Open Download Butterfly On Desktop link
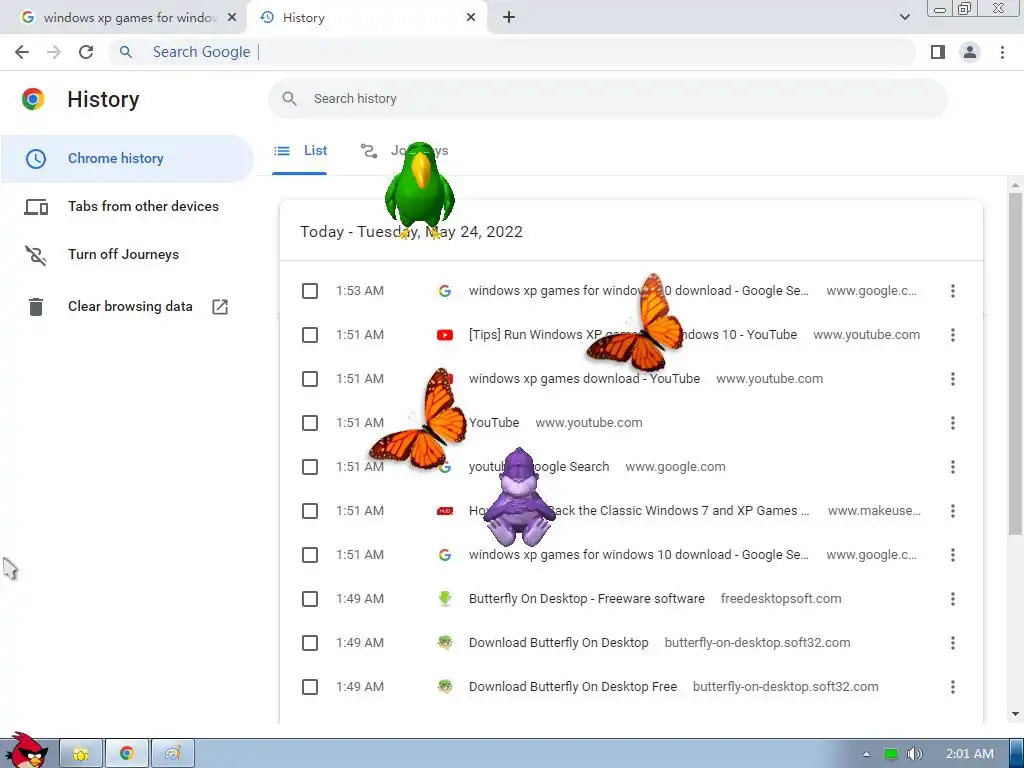 point(558,643)
